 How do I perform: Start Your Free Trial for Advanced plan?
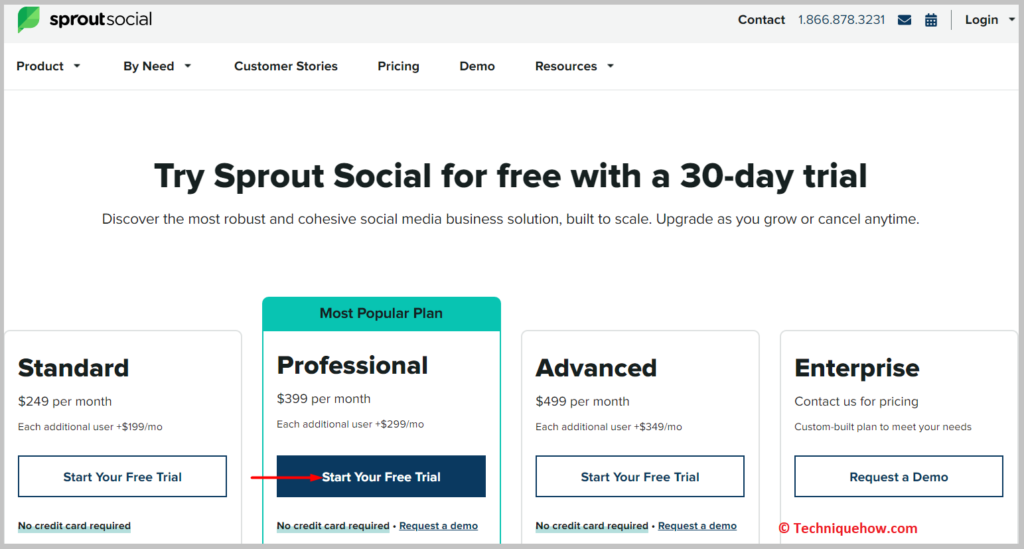640,477
